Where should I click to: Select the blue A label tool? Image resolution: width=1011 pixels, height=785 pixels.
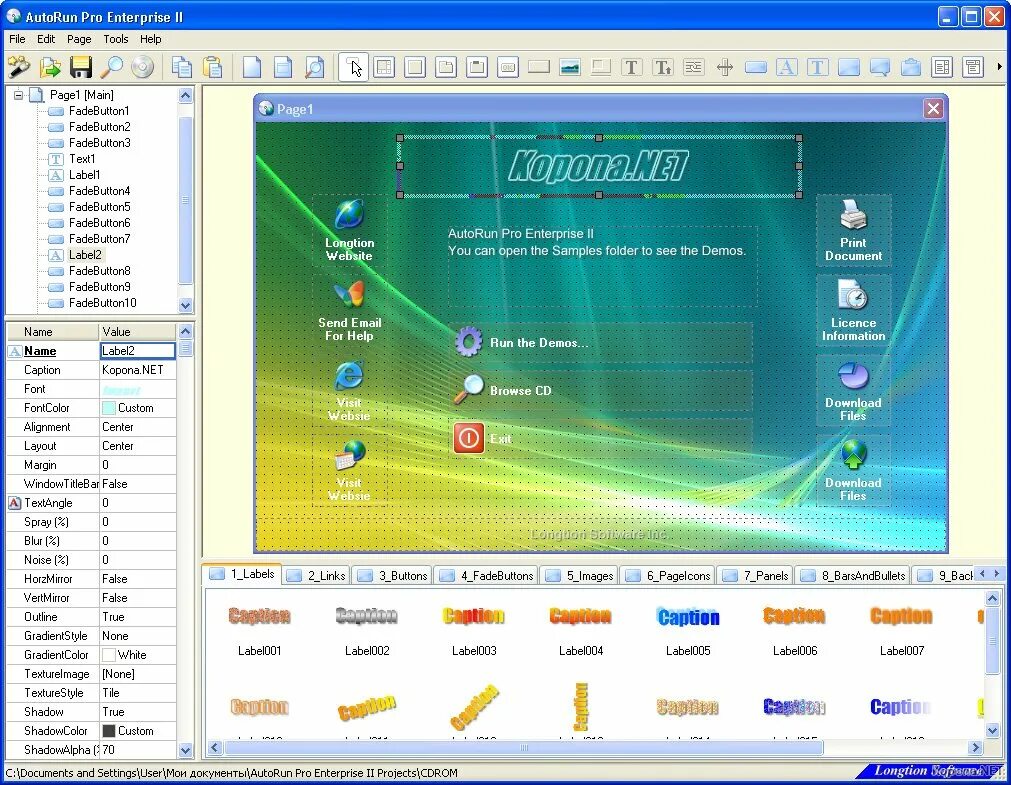point(787,67)
